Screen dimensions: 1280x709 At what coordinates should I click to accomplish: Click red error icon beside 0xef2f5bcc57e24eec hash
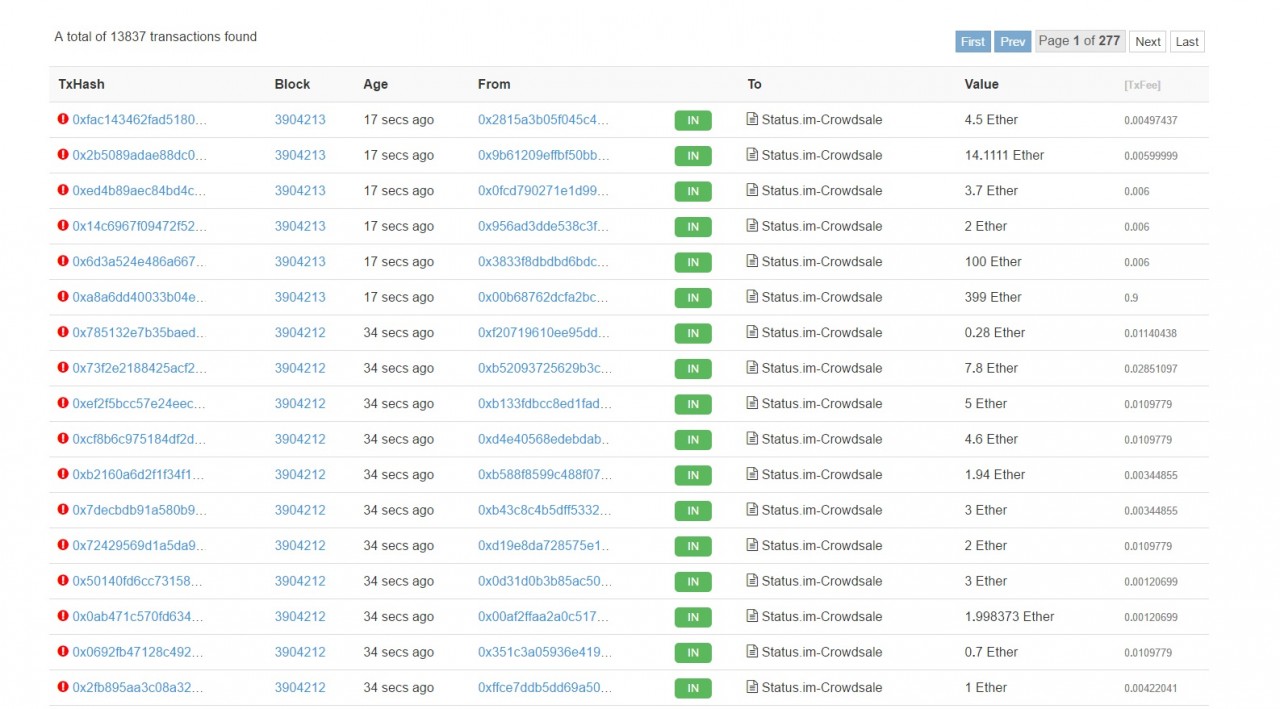tap(64, 404)
